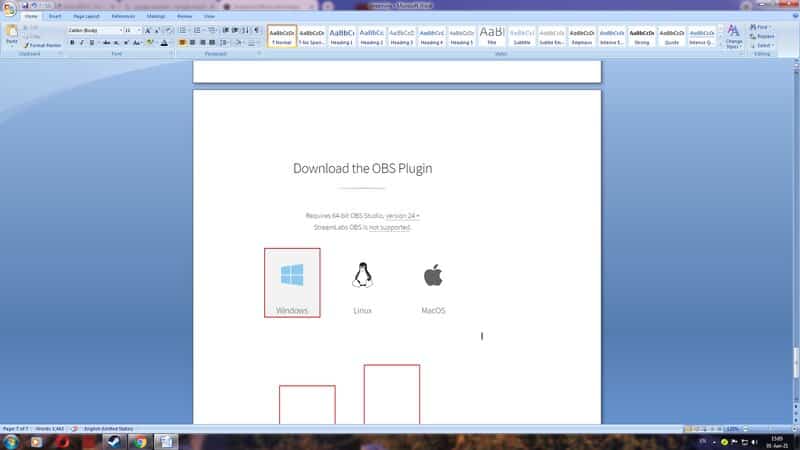Open the font size dropdown
This screenshot has width=800, height=450.
pos(138,30)
